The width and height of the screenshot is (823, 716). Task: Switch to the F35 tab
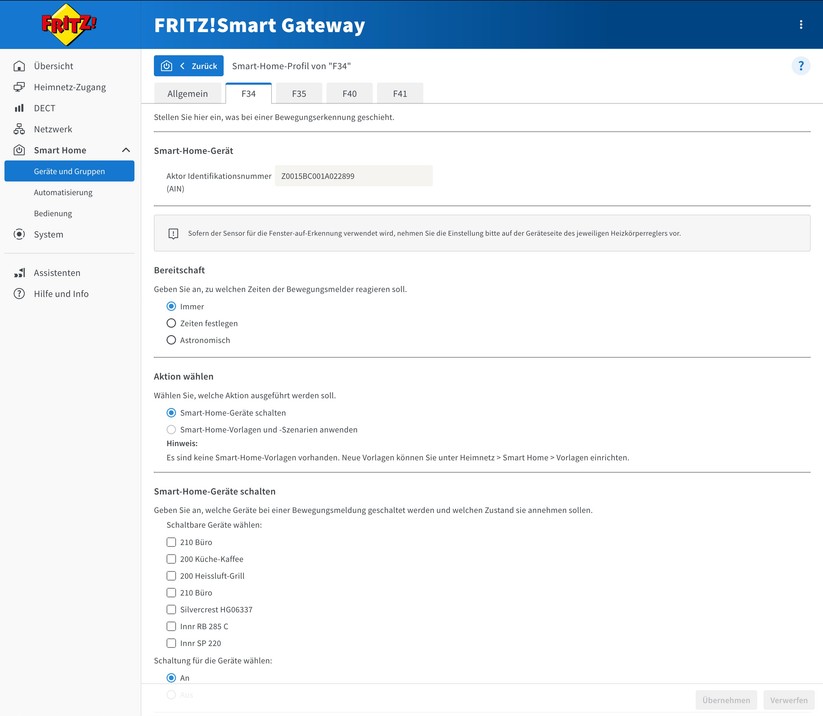[299, 92]
